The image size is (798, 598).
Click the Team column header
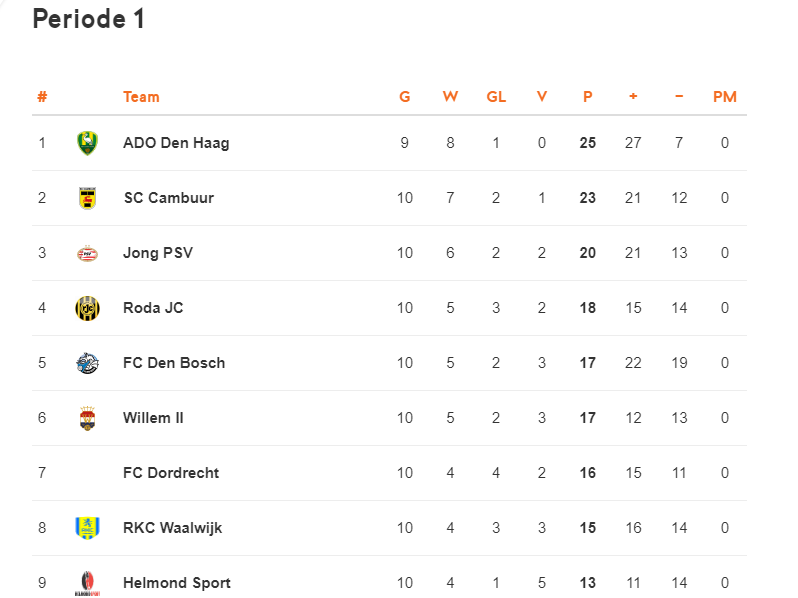141,97
